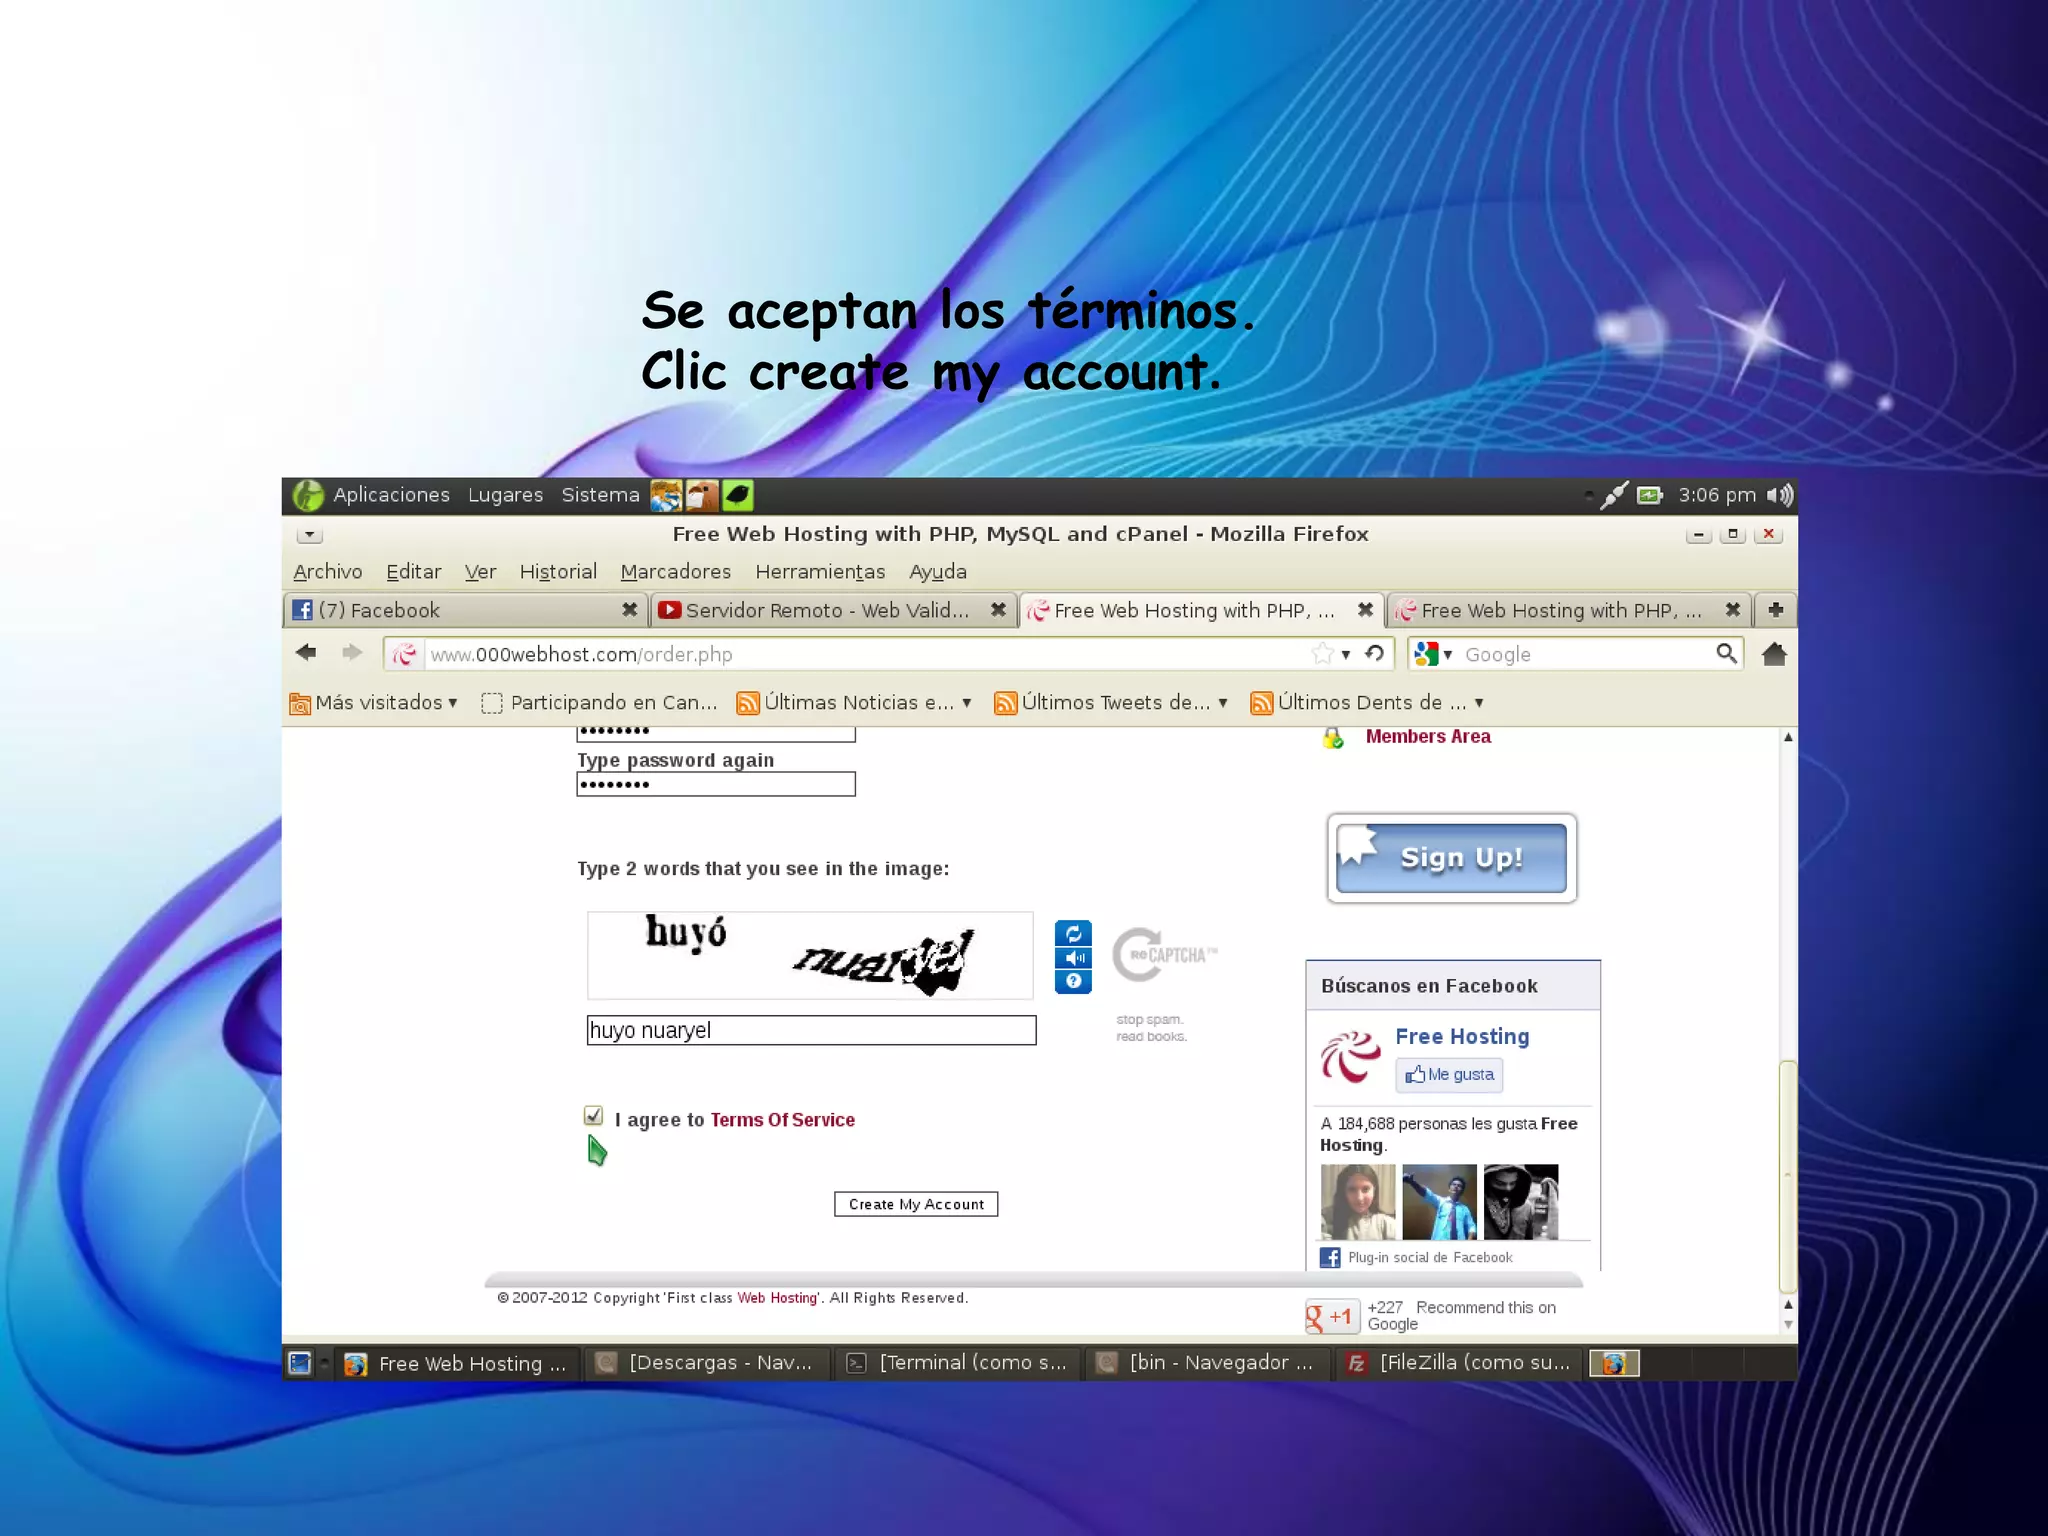Image resolution: width=2048 pixels, height=1536 pixels.
Task: Click the Members Area lock icon
Action: (1333, 738)
